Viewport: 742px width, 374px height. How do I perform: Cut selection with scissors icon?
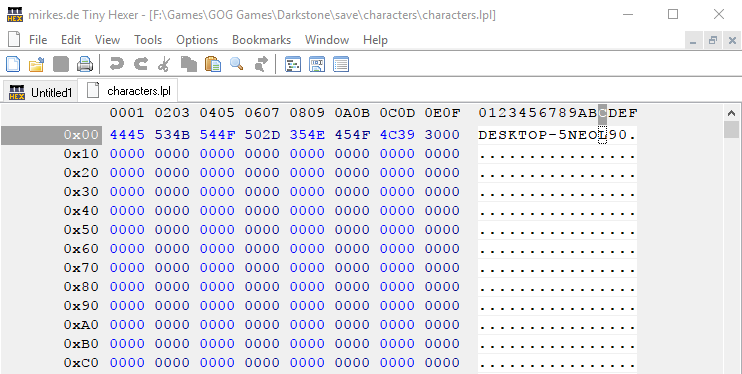coord(164,64)
